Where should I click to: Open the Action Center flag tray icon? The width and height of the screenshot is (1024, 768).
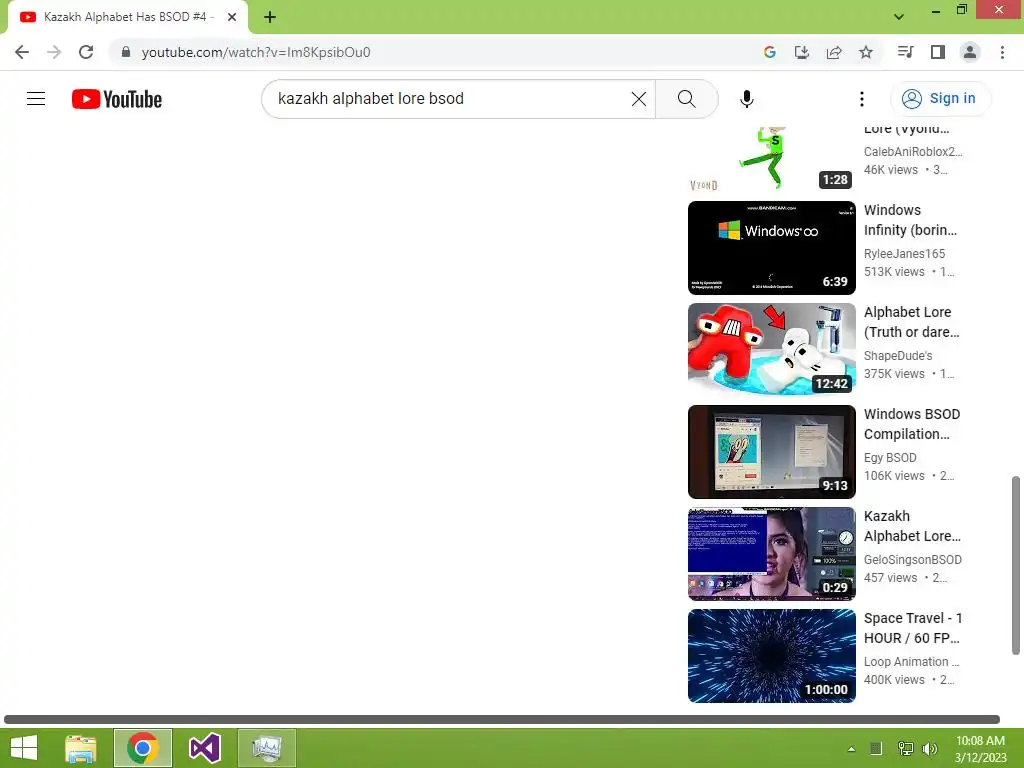[x=876, y=748]
